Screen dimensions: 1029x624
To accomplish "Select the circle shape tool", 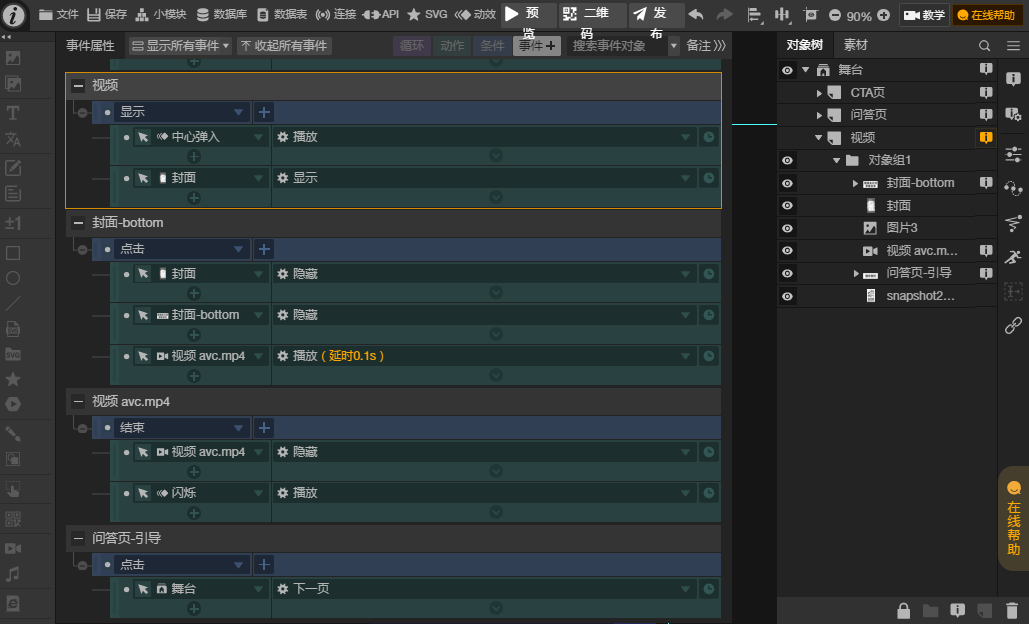I will tap(12, 278).
